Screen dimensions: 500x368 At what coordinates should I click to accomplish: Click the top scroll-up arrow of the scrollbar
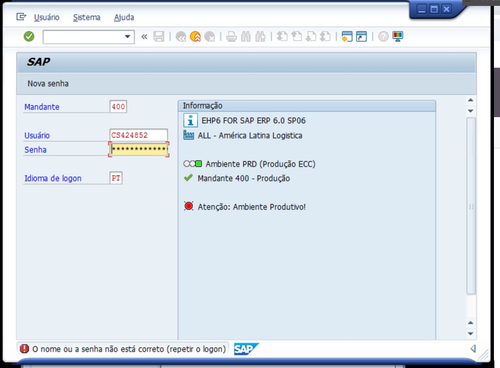(470, 100)
